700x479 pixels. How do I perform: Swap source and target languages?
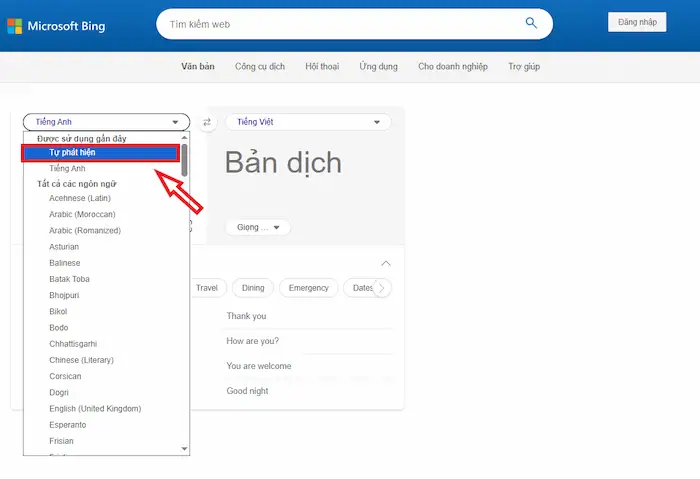[x=208, y=122]
